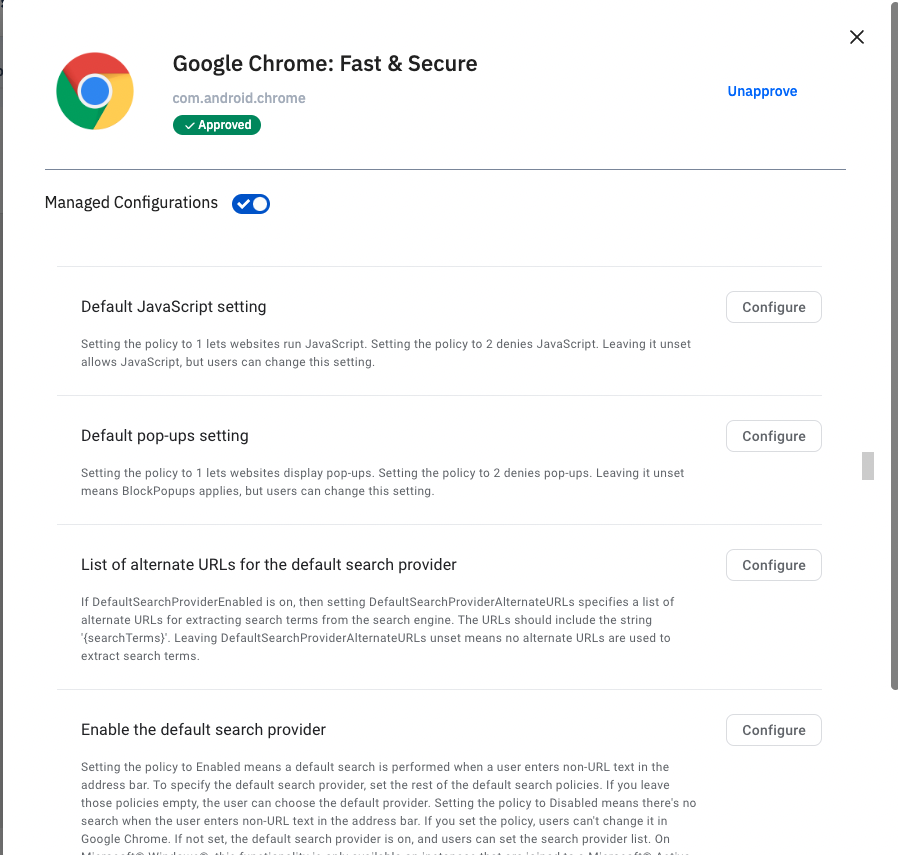Click the List of alternate URLs heading
Viewport: 898px width, 855px height.
pyautogui.click(x=268, y=565)
